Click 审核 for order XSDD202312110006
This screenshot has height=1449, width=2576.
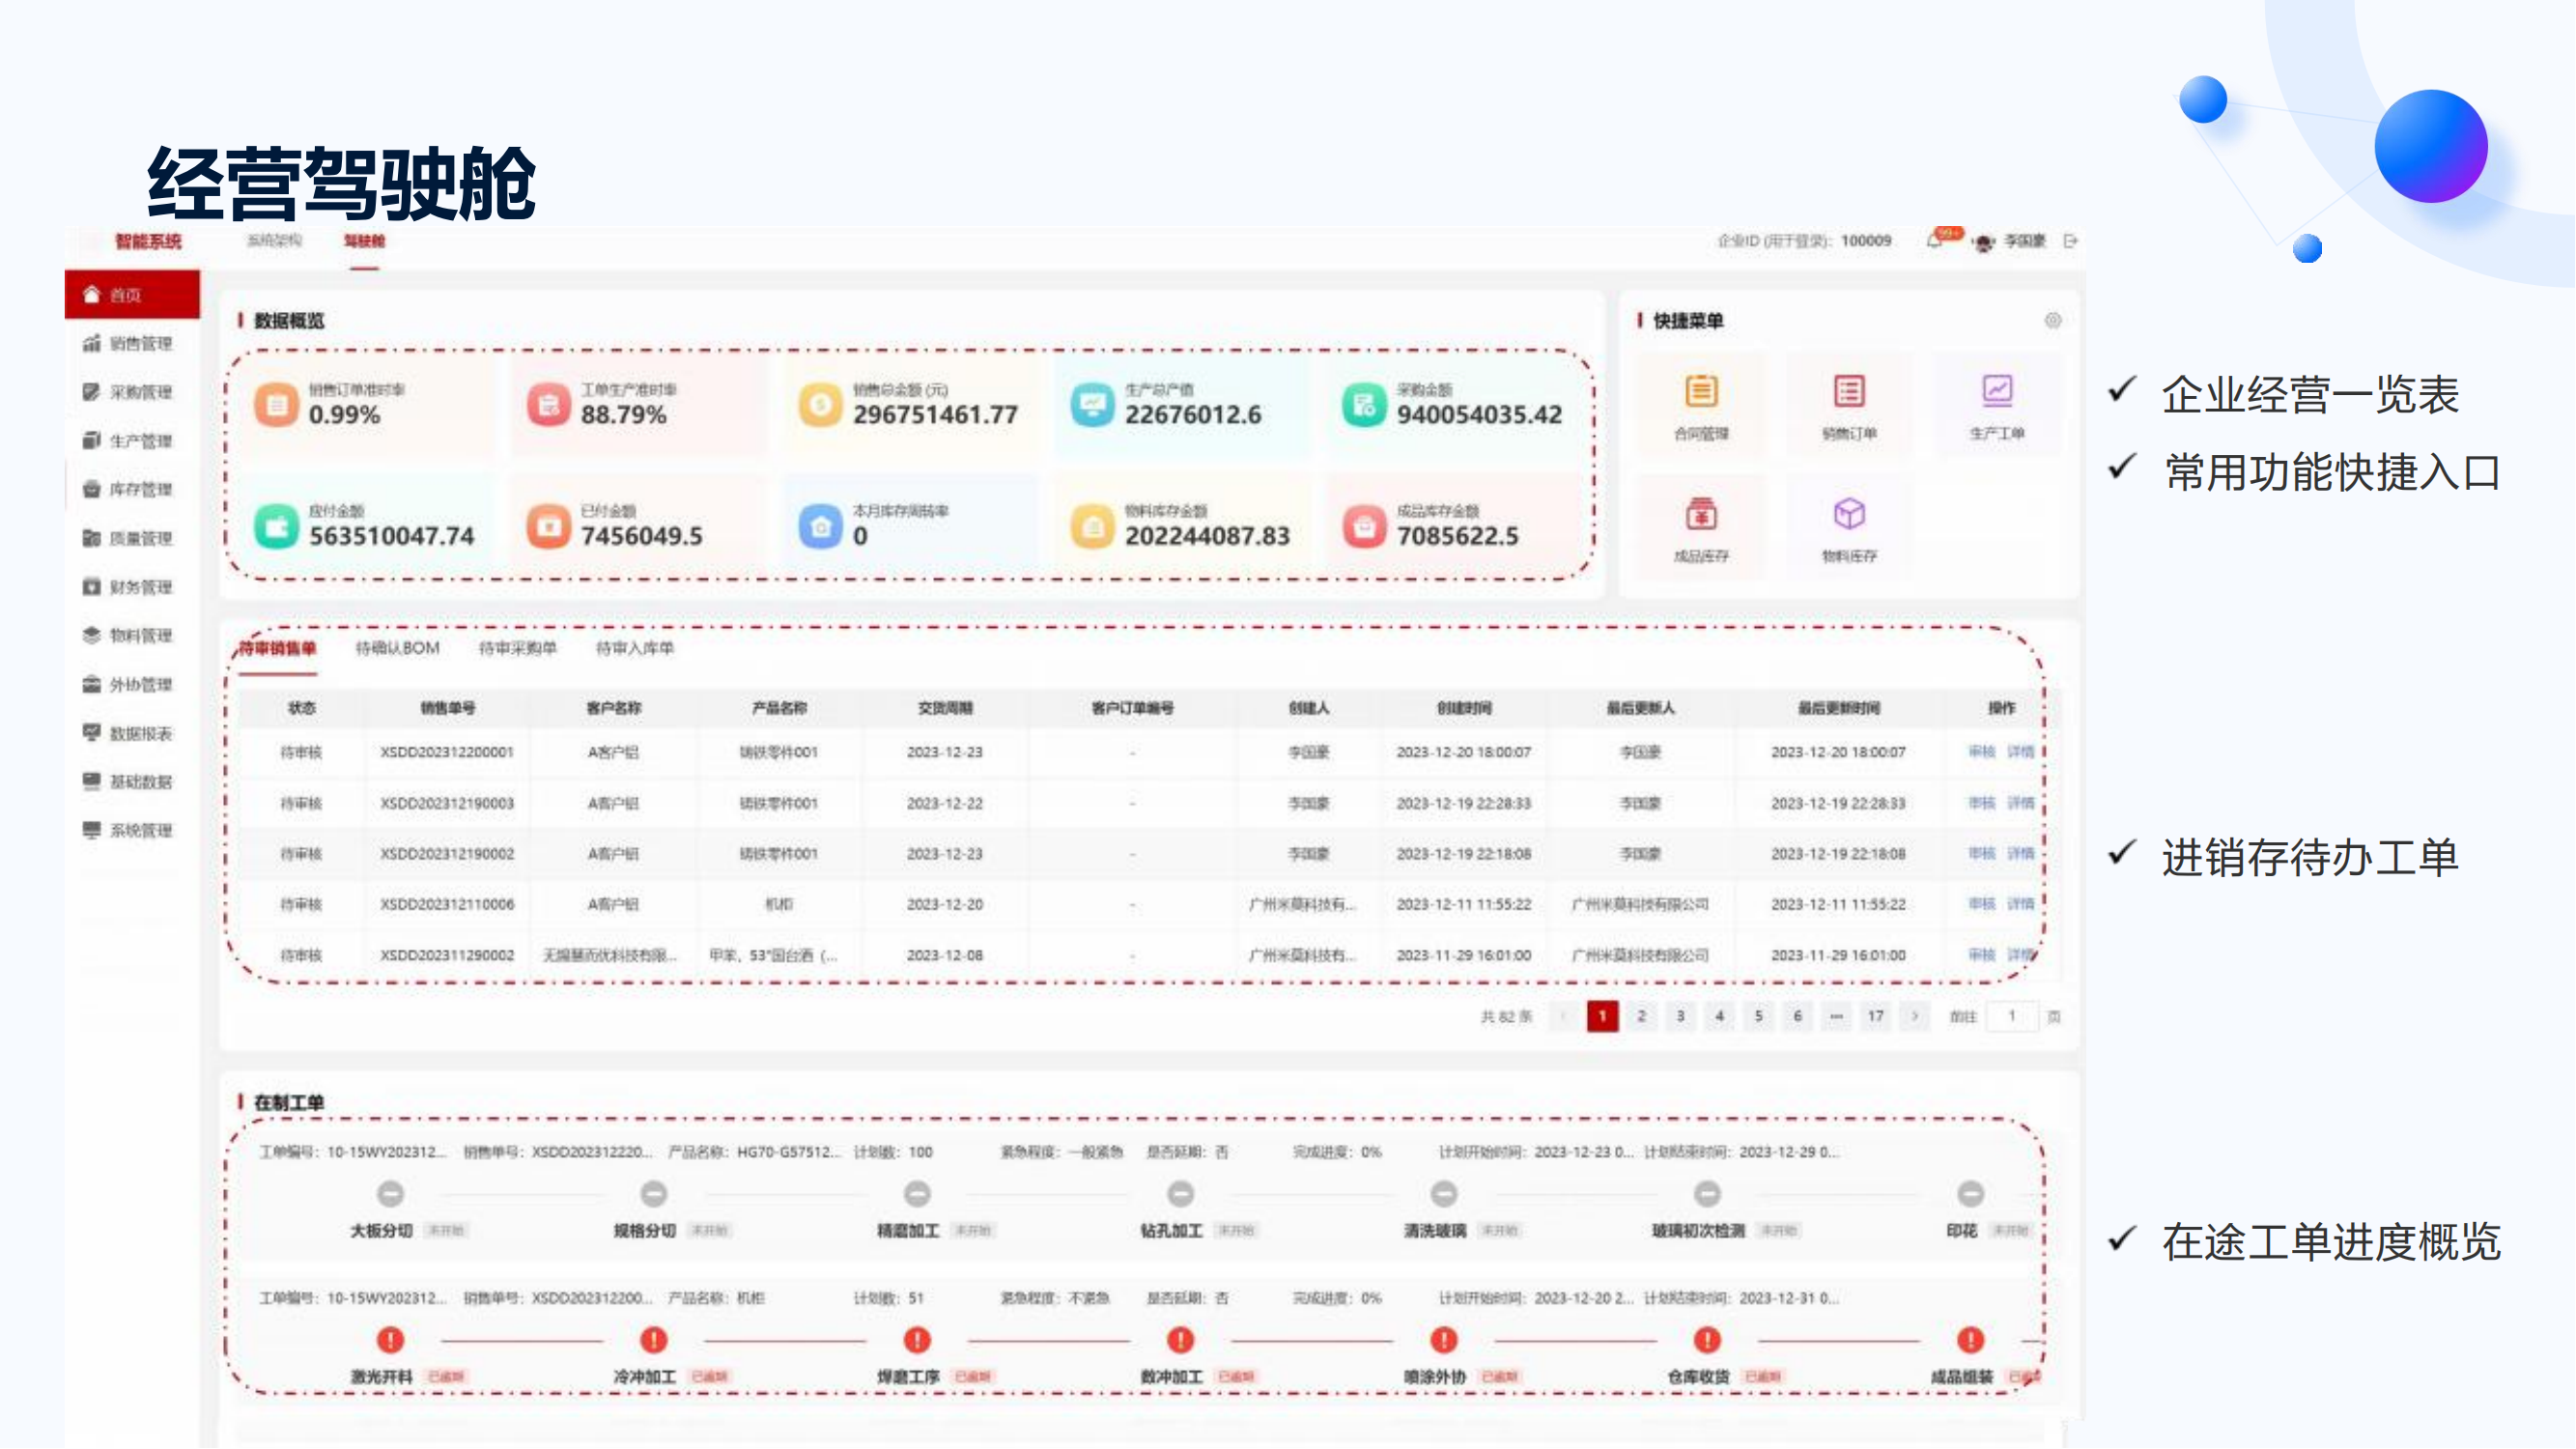1981,904
